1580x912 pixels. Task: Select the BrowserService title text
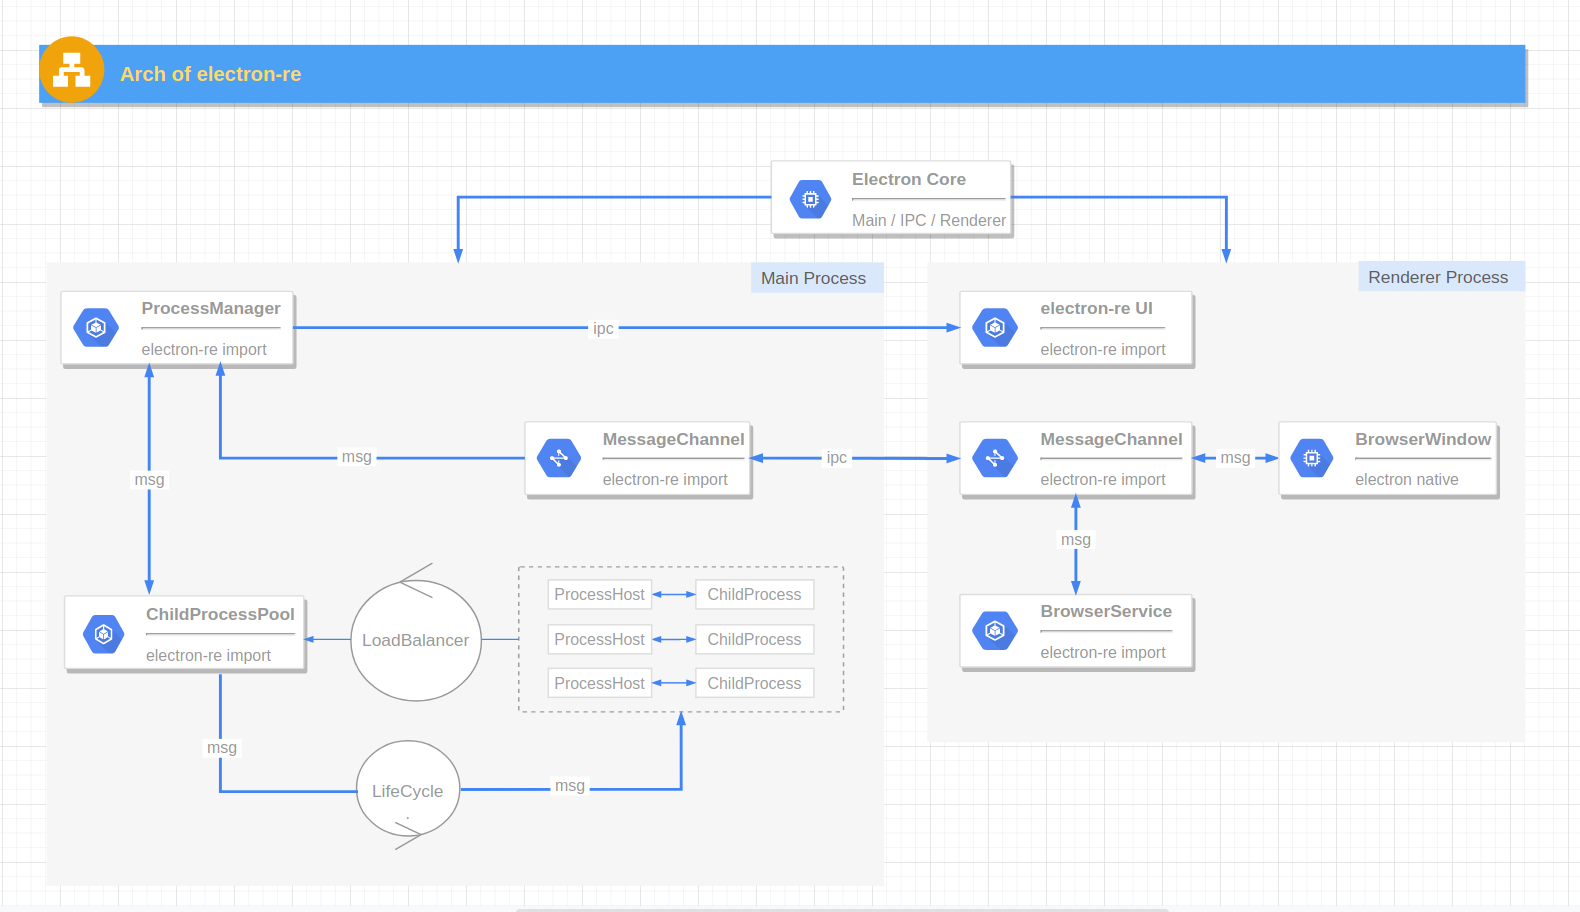[1105, 611]
